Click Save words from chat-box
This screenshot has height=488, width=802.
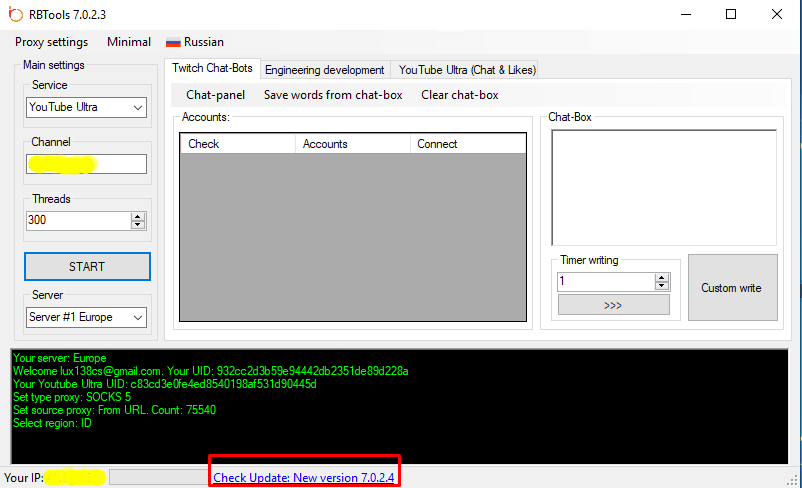click(x=333, y=95)
